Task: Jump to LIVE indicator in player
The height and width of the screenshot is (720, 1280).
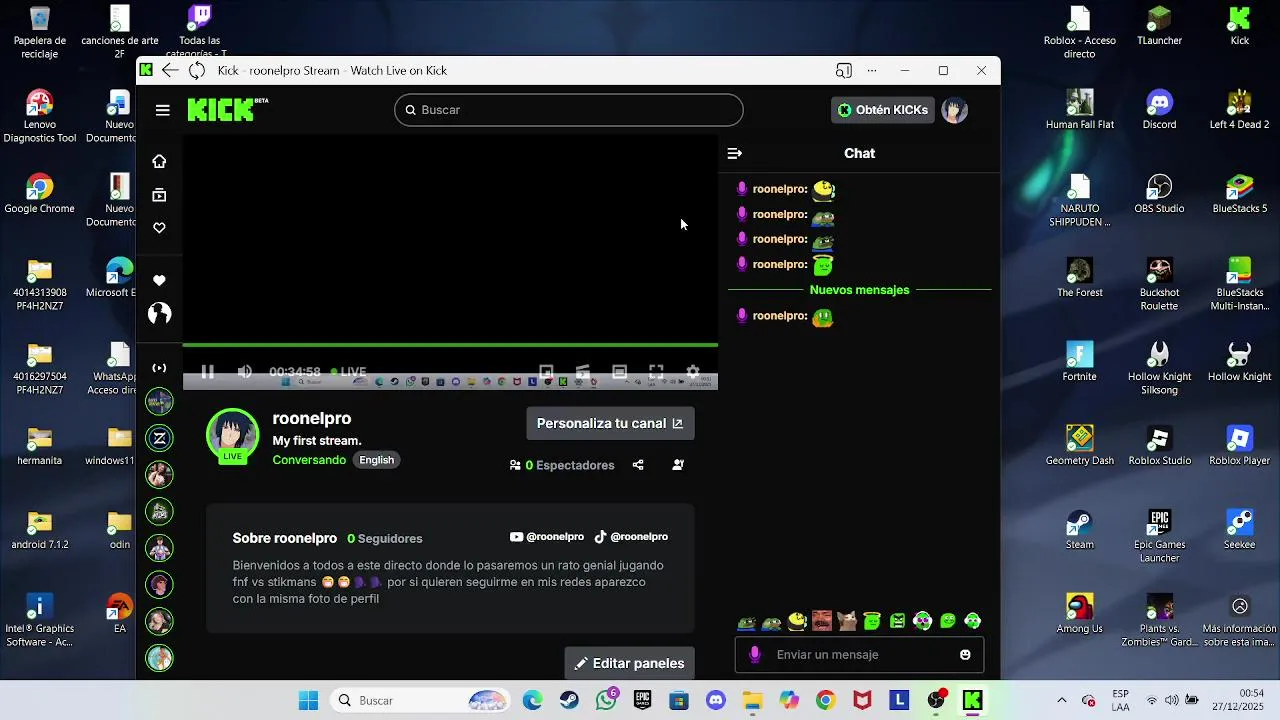Action: (x=348, y=371)
